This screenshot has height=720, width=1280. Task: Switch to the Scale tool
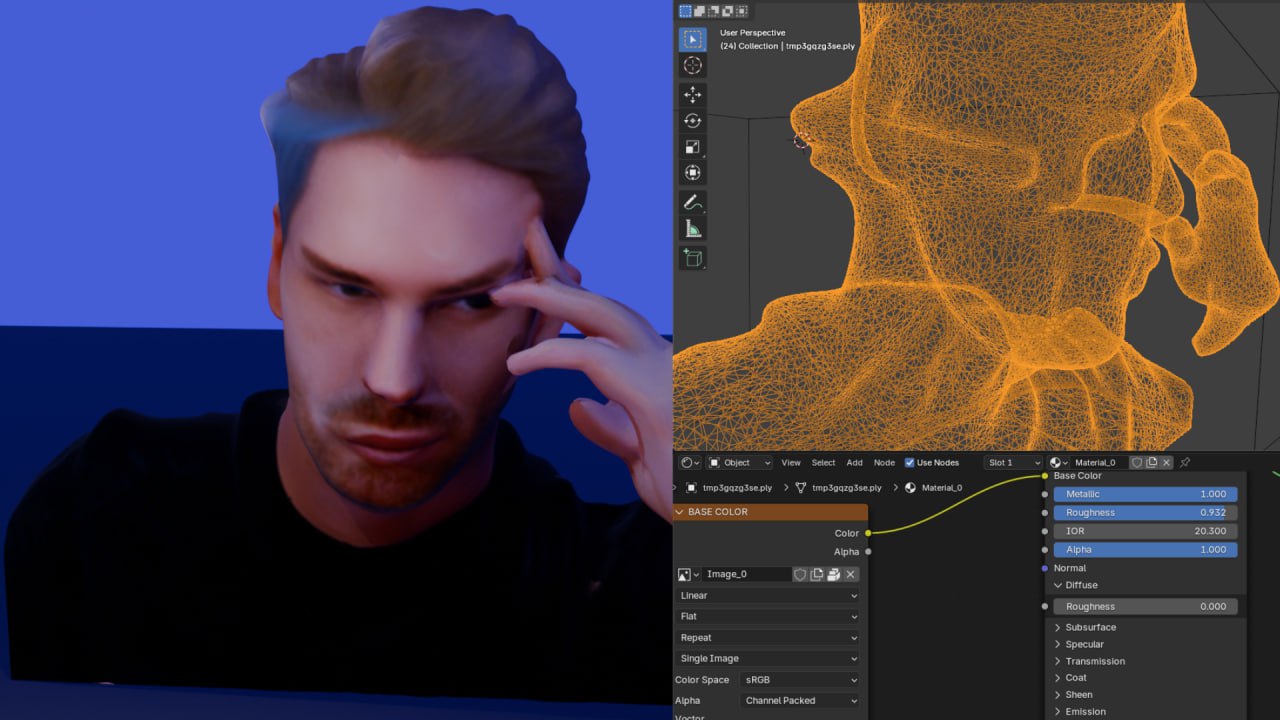[x=692, y=147]
